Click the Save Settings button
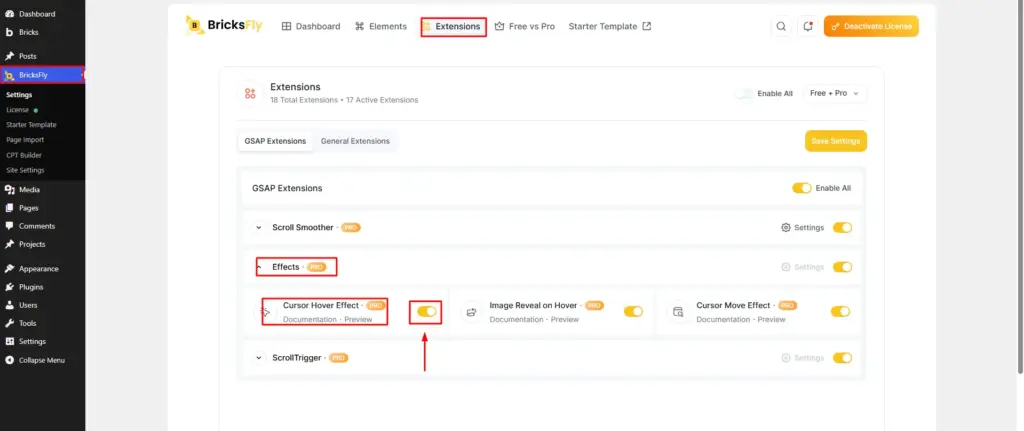Viewport: 1024px width, 431px height. (835, 141)
